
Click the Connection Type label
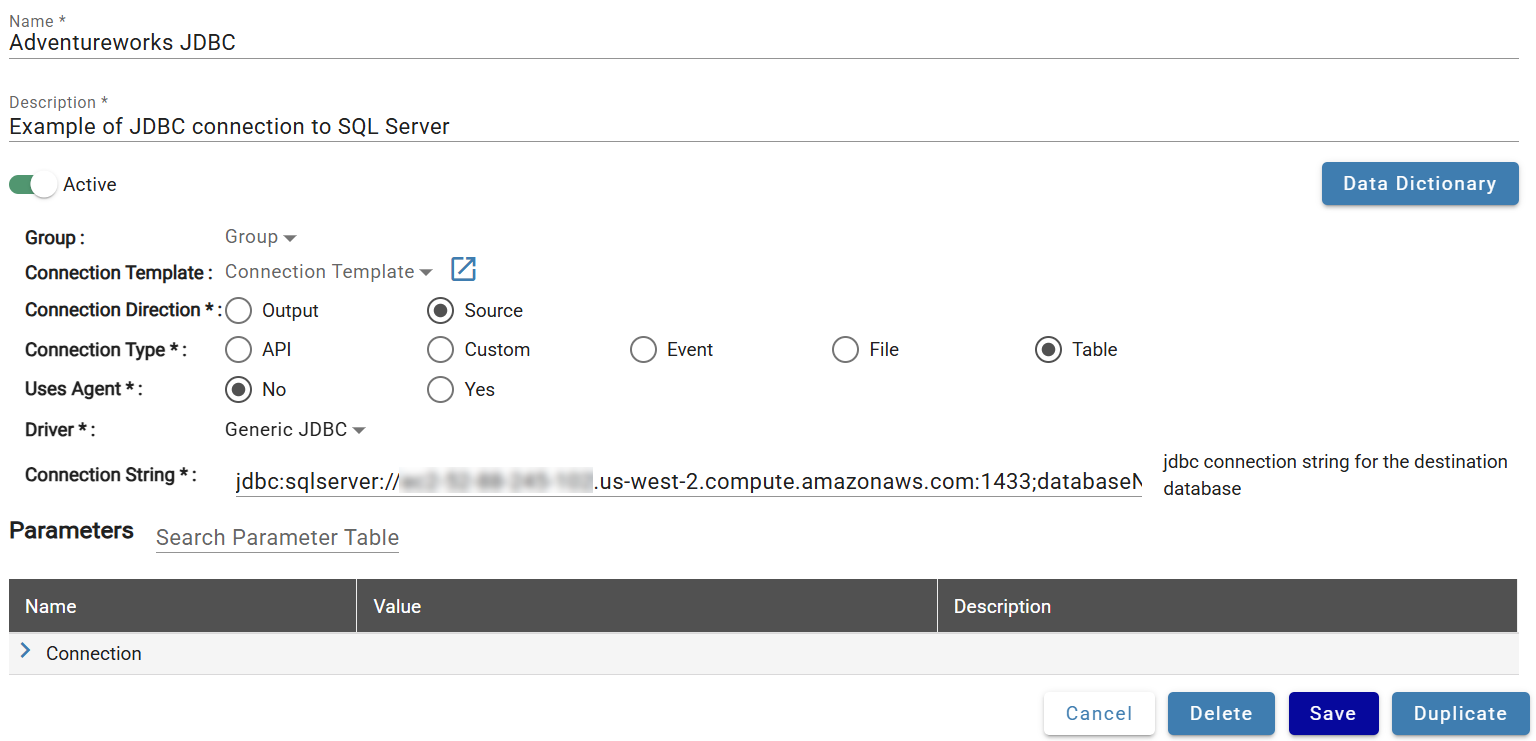[x=106, y=350]
